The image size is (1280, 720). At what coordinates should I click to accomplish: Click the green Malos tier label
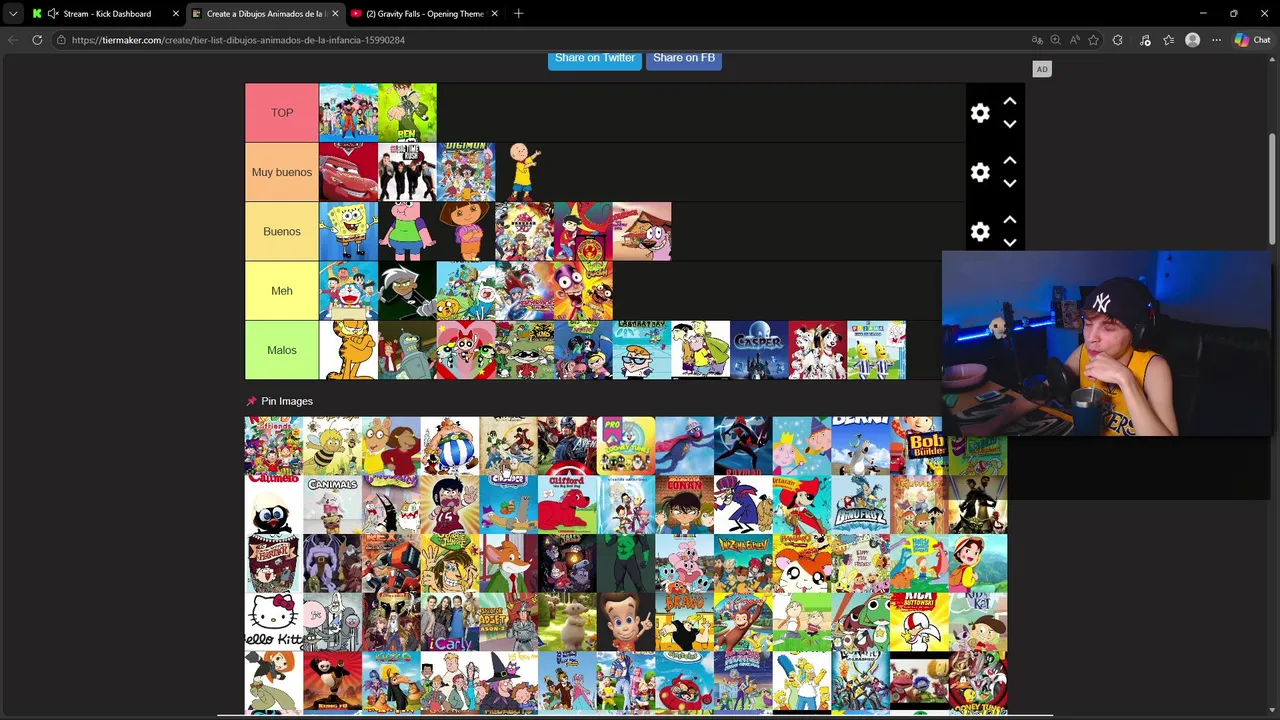tap(282, 350)
